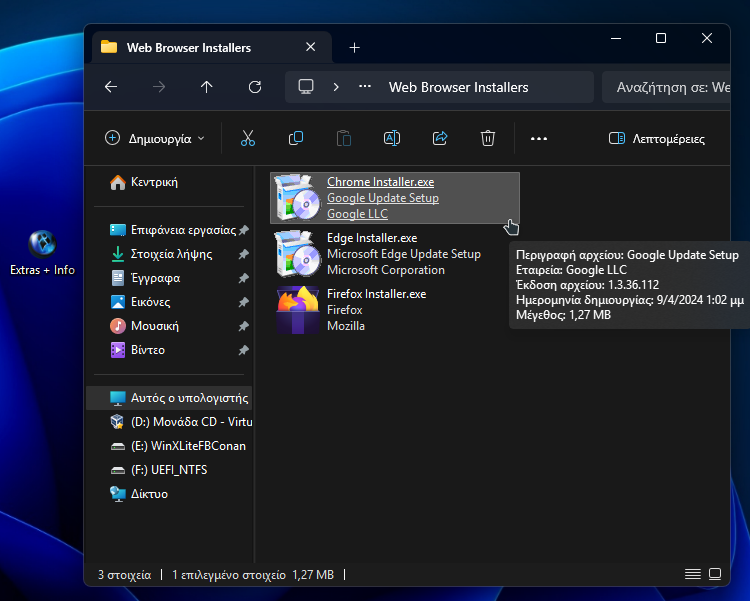The width and height of the screenshot is (750, 601).
Task: Click the Copy icon in toolbar
Action: pos(296,138)
